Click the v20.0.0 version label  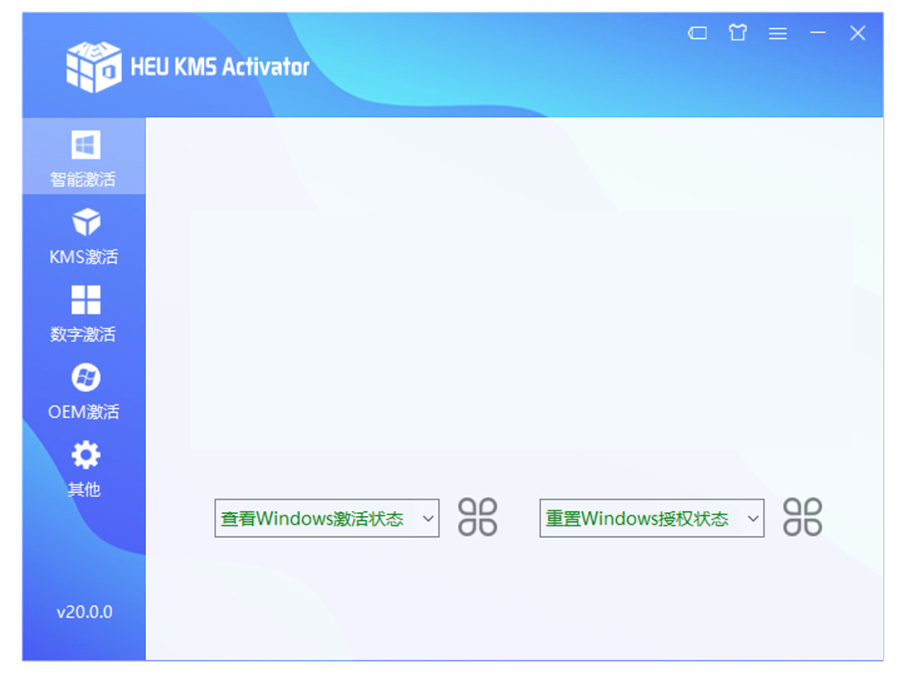84,612
